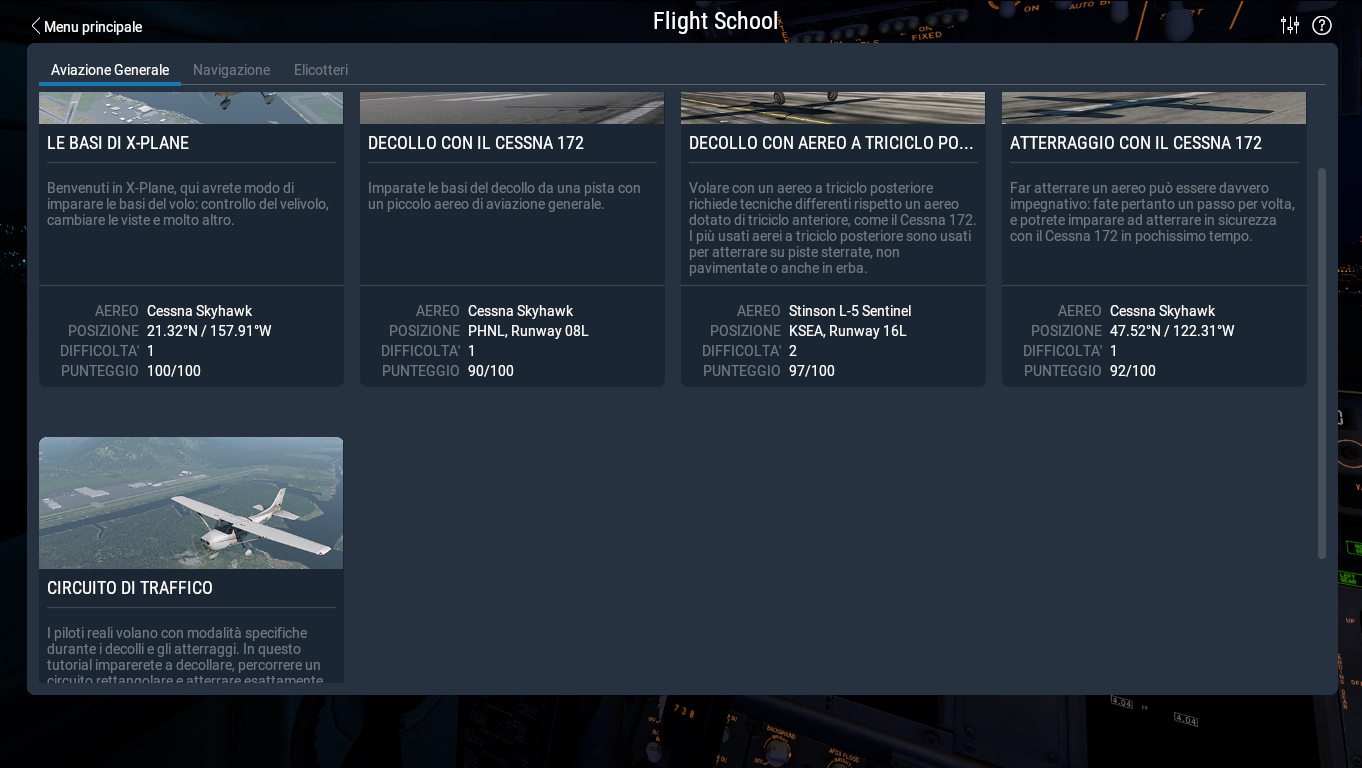Click the help question mark icon
Viewport: 1362px width, 768px height.
point(1322,26)
